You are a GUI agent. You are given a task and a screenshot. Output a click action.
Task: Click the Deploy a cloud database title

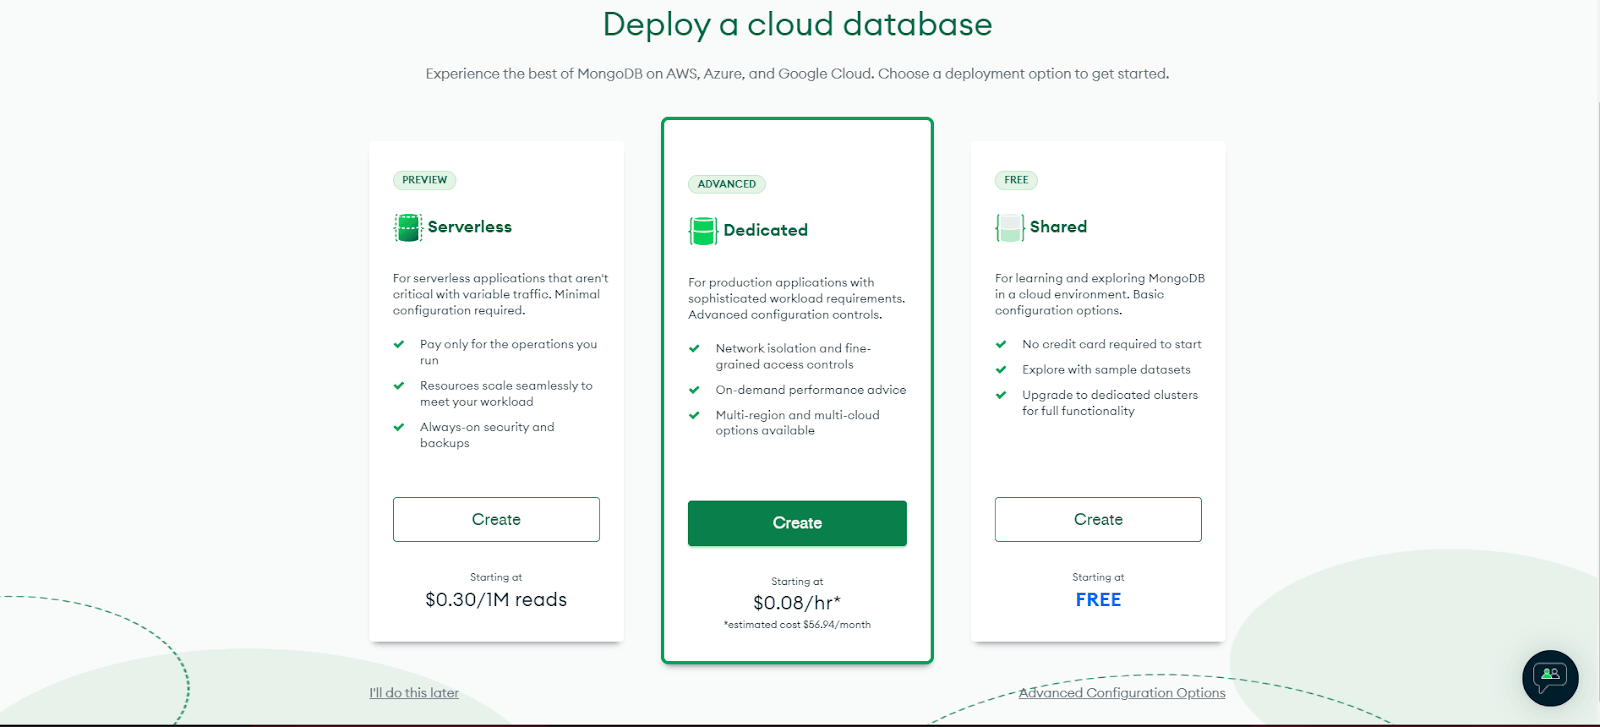click(797, 24)
